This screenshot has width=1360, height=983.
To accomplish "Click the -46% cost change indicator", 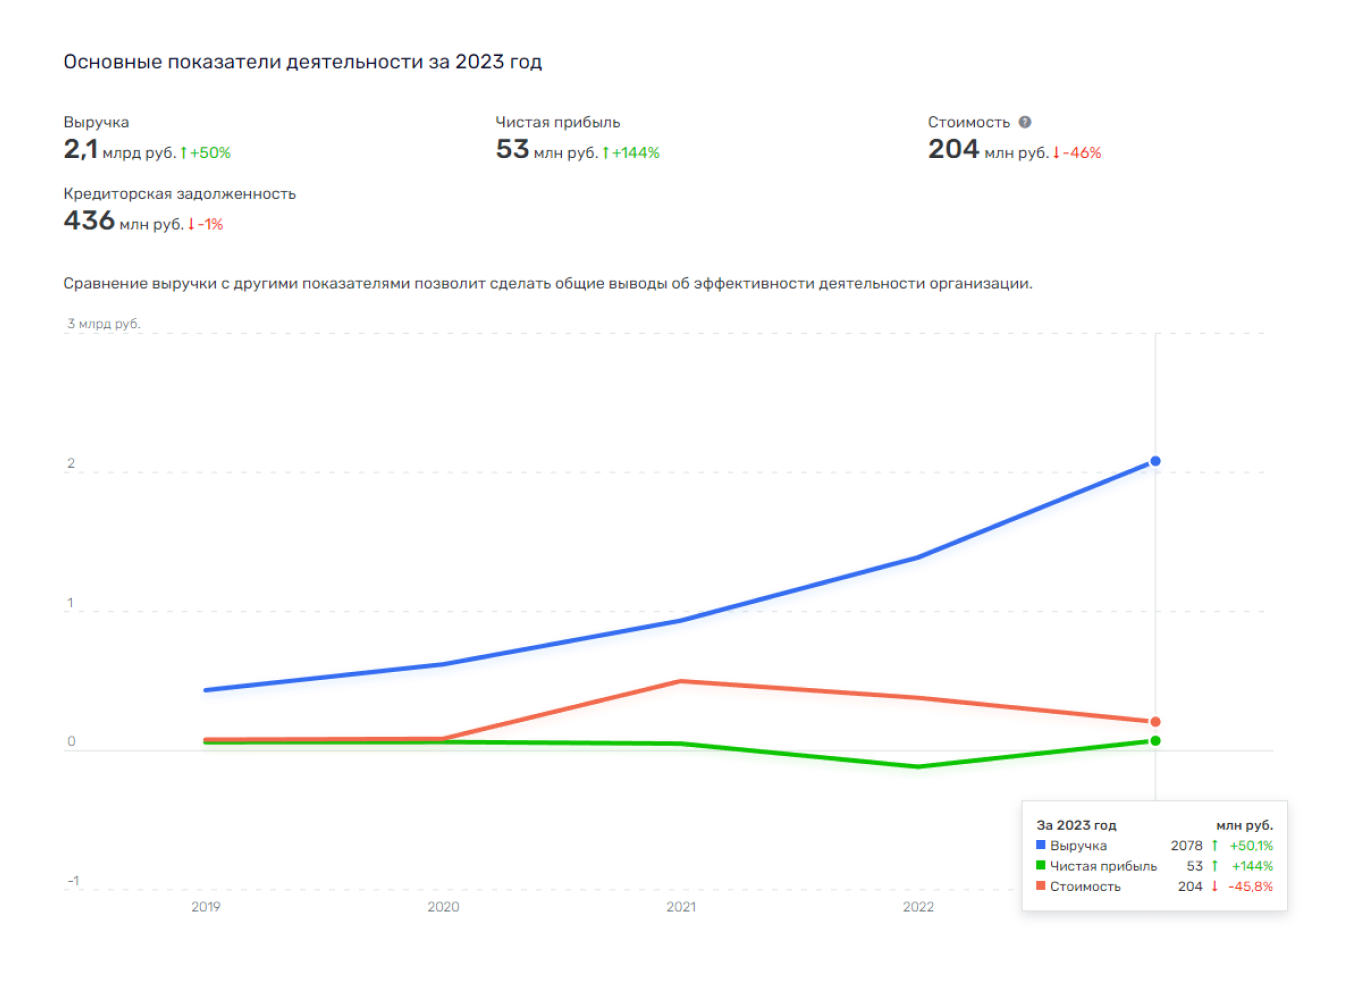I will (1077, 153).
